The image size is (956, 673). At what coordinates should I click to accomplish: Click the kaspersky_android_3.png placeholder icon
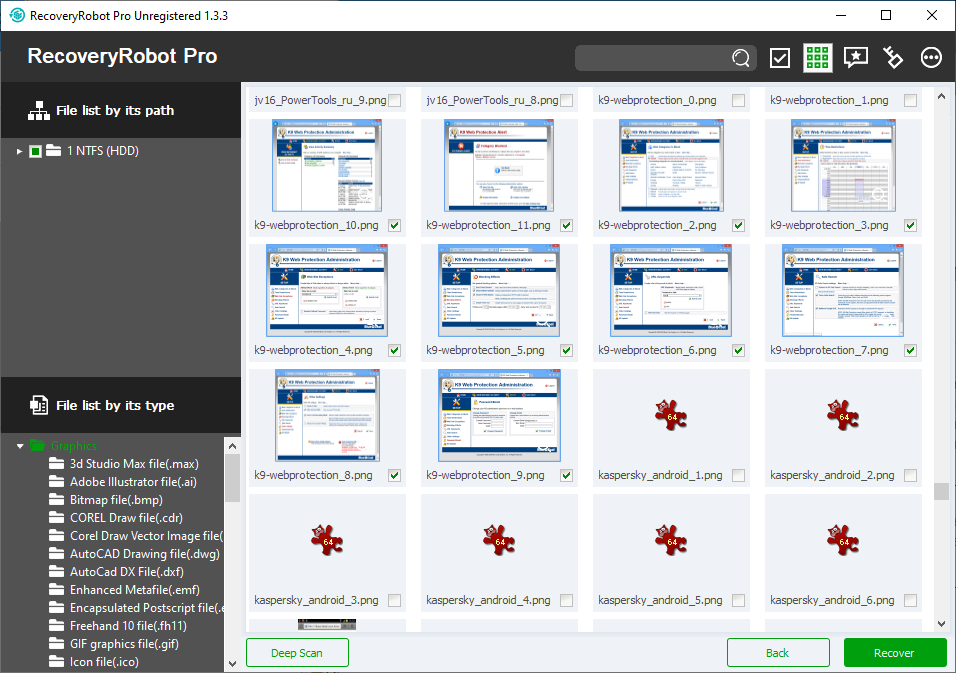tap(327, 540)
